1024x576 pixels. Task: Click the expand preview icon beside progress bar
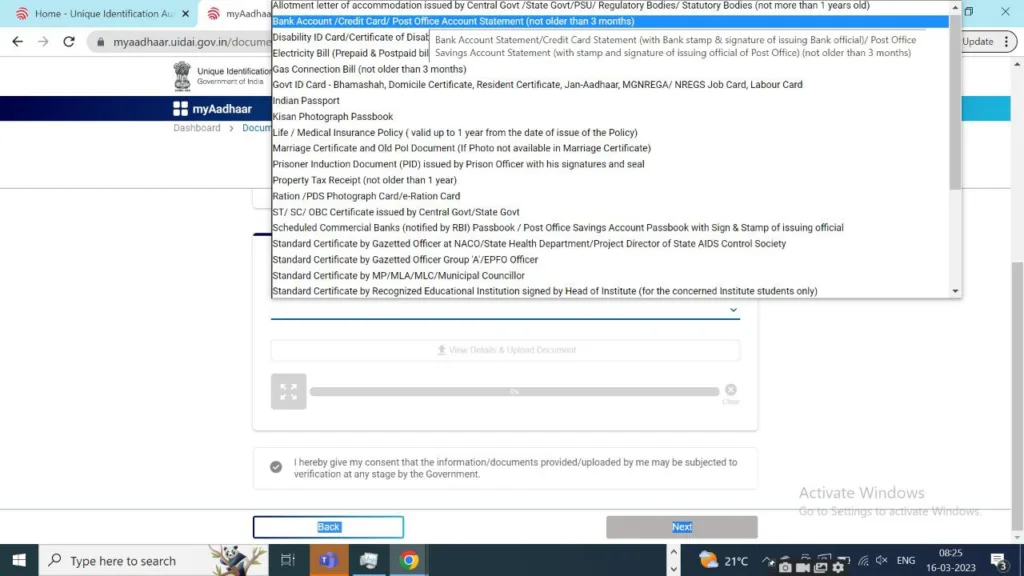click(288, 392)
